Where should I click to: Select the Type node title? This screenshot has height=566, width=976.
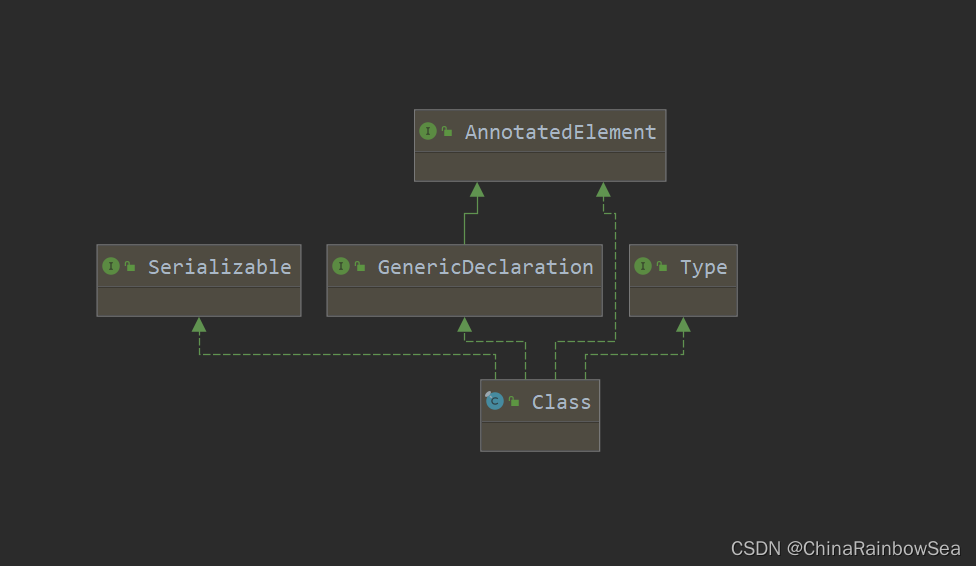[703, 268]
